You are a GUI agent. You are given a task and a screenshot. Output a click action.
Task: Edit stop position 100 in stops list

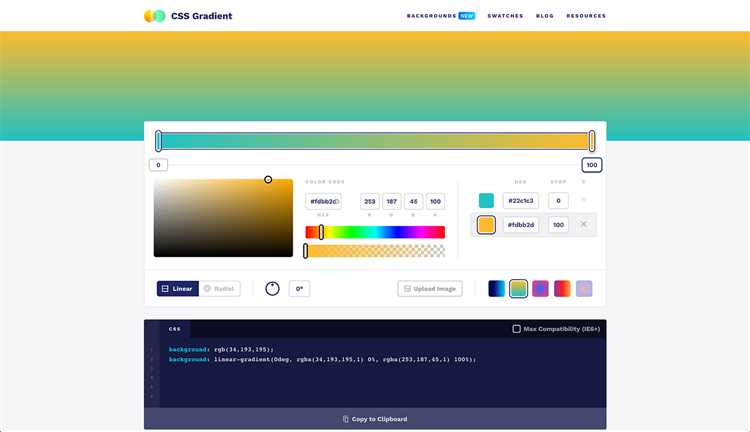558,225
